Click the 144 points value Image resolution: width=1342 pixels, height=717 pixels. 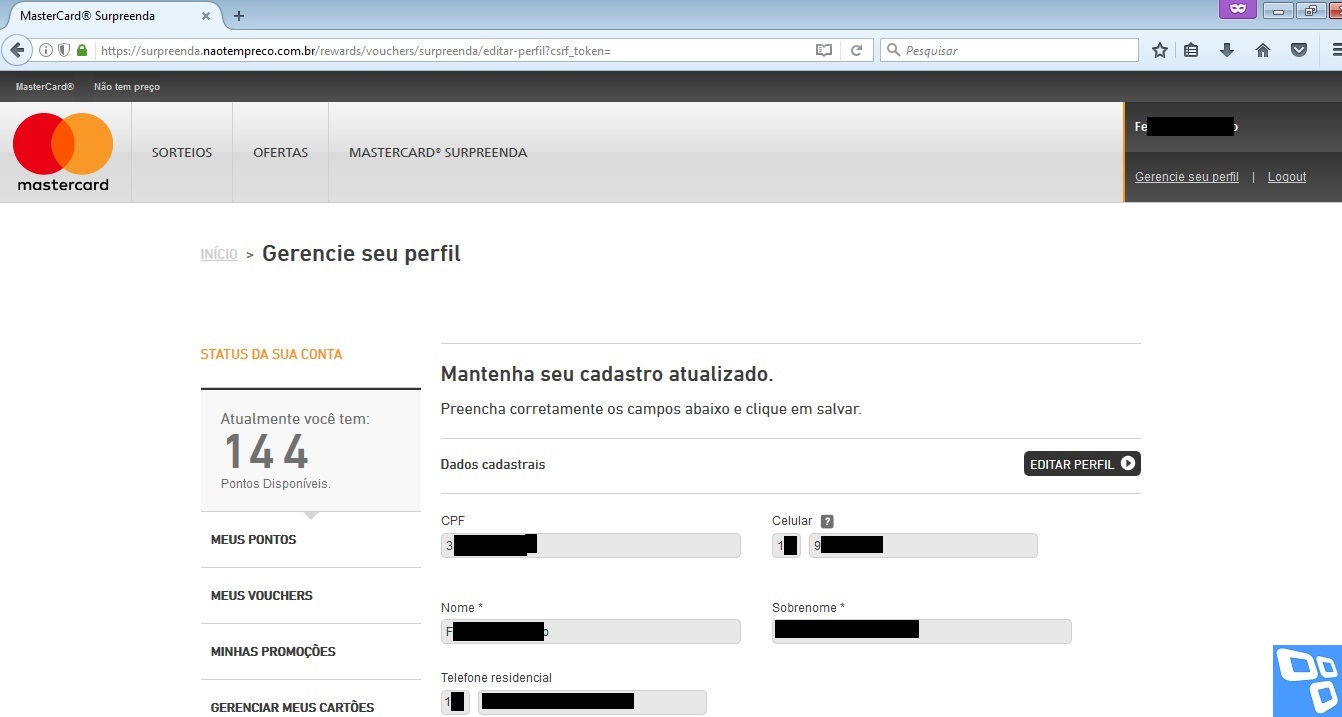click(266, 452)
